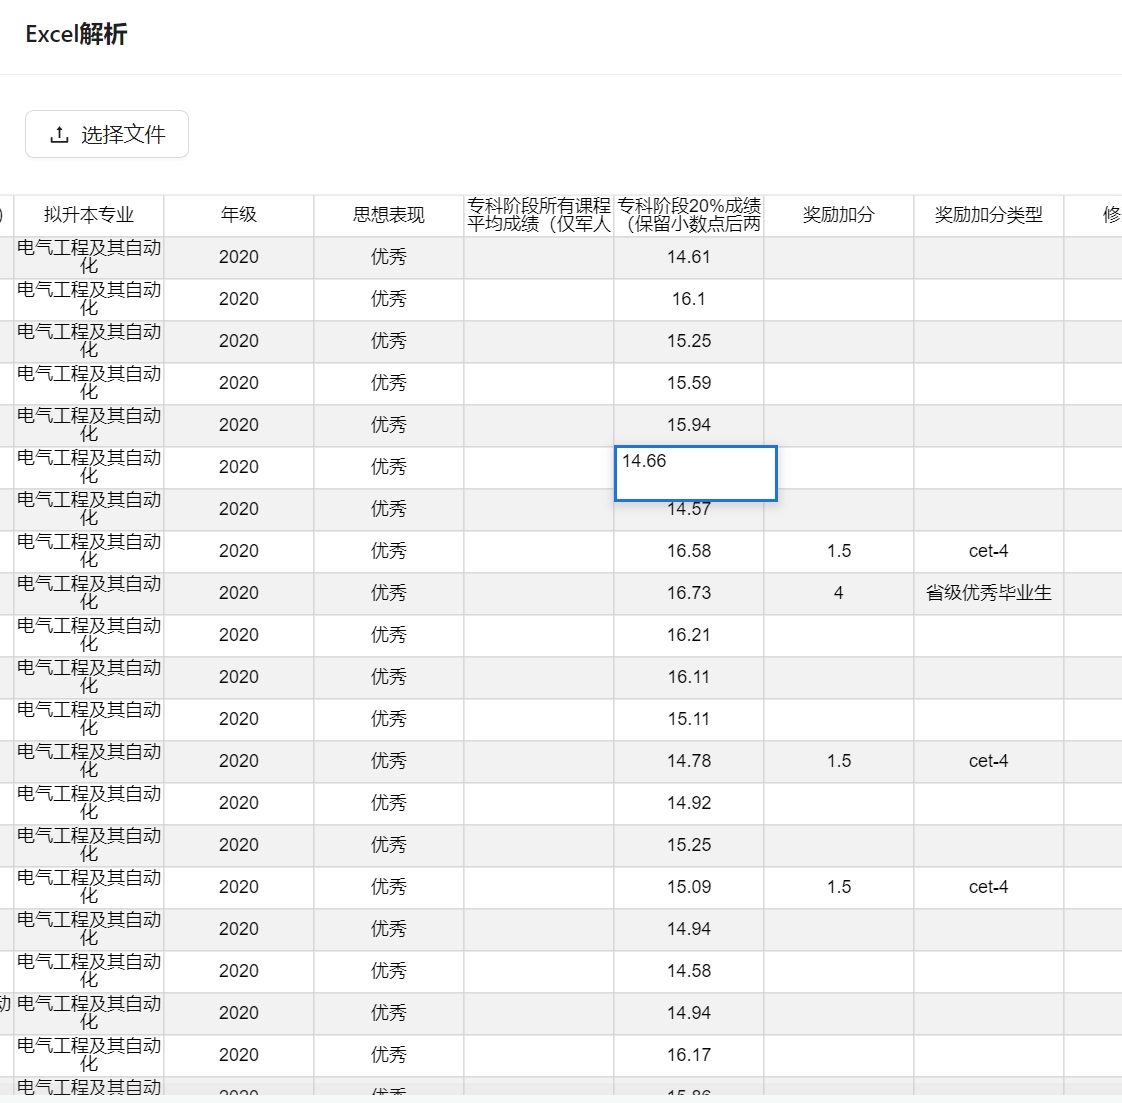The width and height of the screenshot is (1122, 1103).
Task: Click the cell with score 16.73
Action: coord(689,593)
